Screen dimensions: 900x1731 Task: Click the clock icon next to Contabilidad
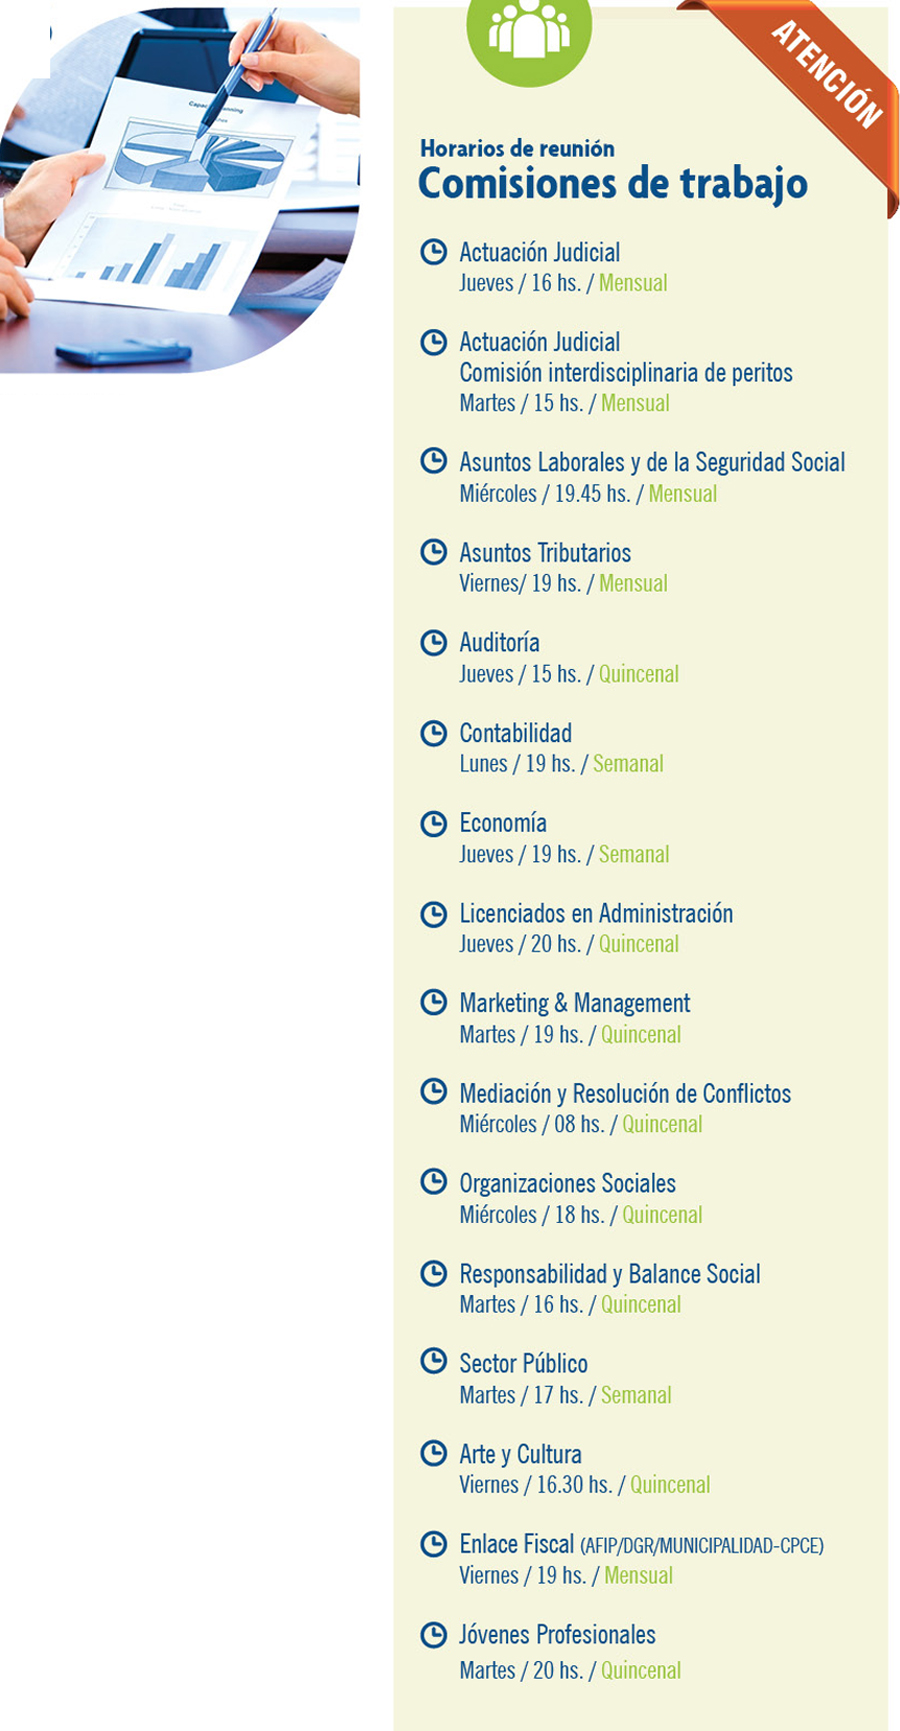433,733
